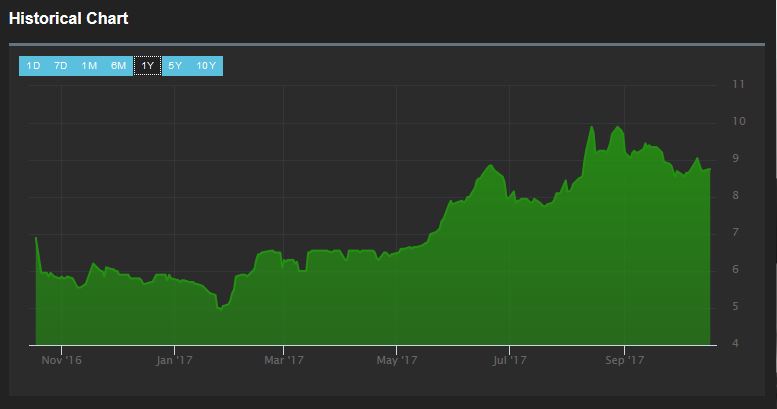Click the y-axis value 7
The width and height of the screenshot is (777, 409).
click(736, 233)
